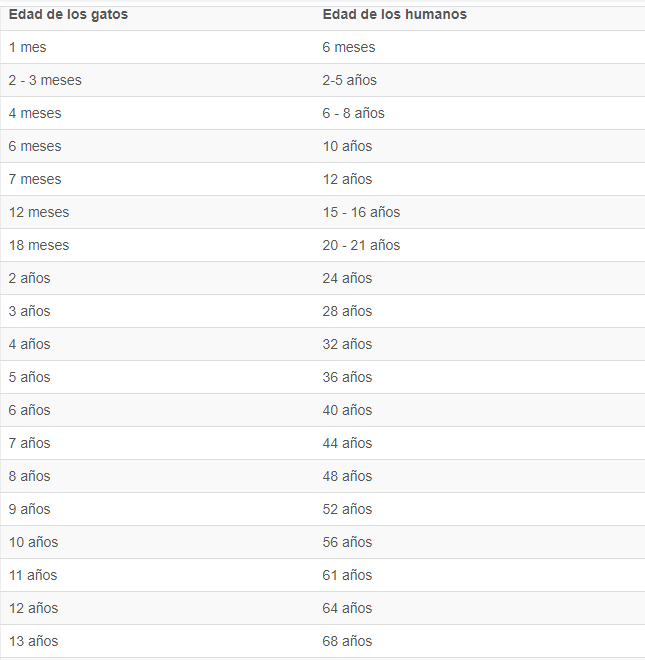This screenshot has height=660, width=645.
Task: Select the '28 años' cell
Action: coord(347,311)
